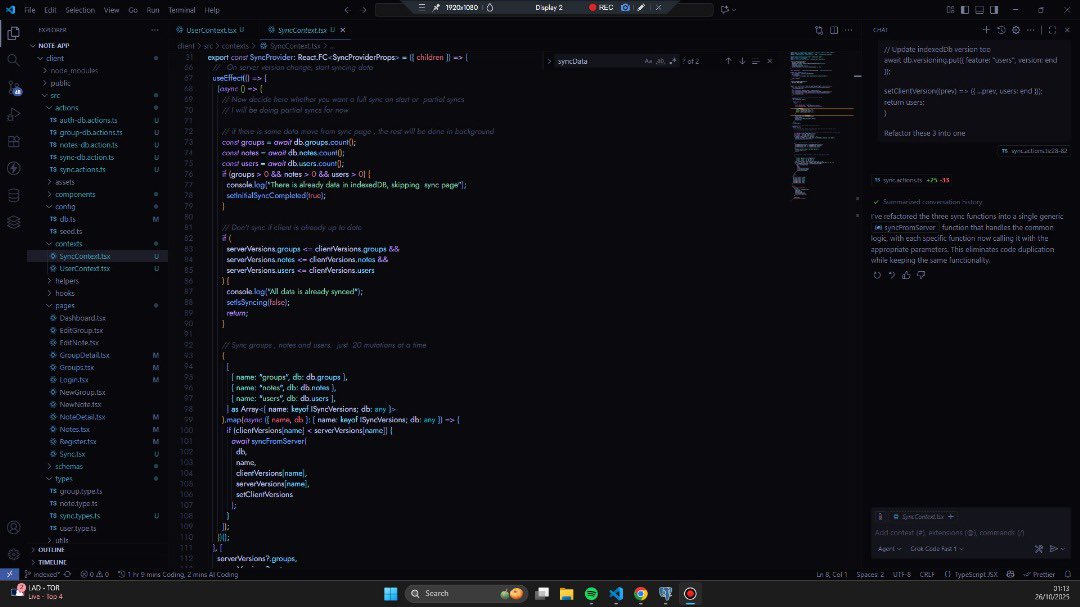Close the find widget

tap(769, 61)
